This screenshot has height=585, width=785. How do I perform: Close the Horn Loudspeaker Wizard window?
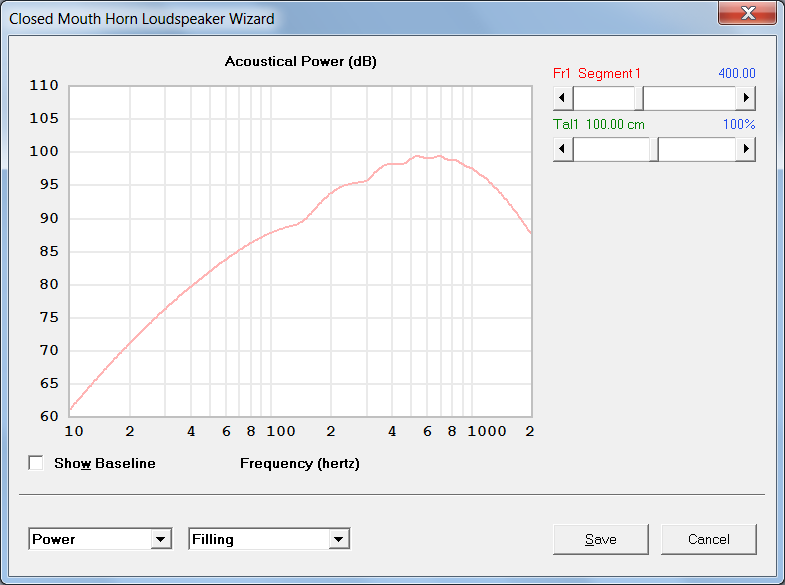coord(748,13)
